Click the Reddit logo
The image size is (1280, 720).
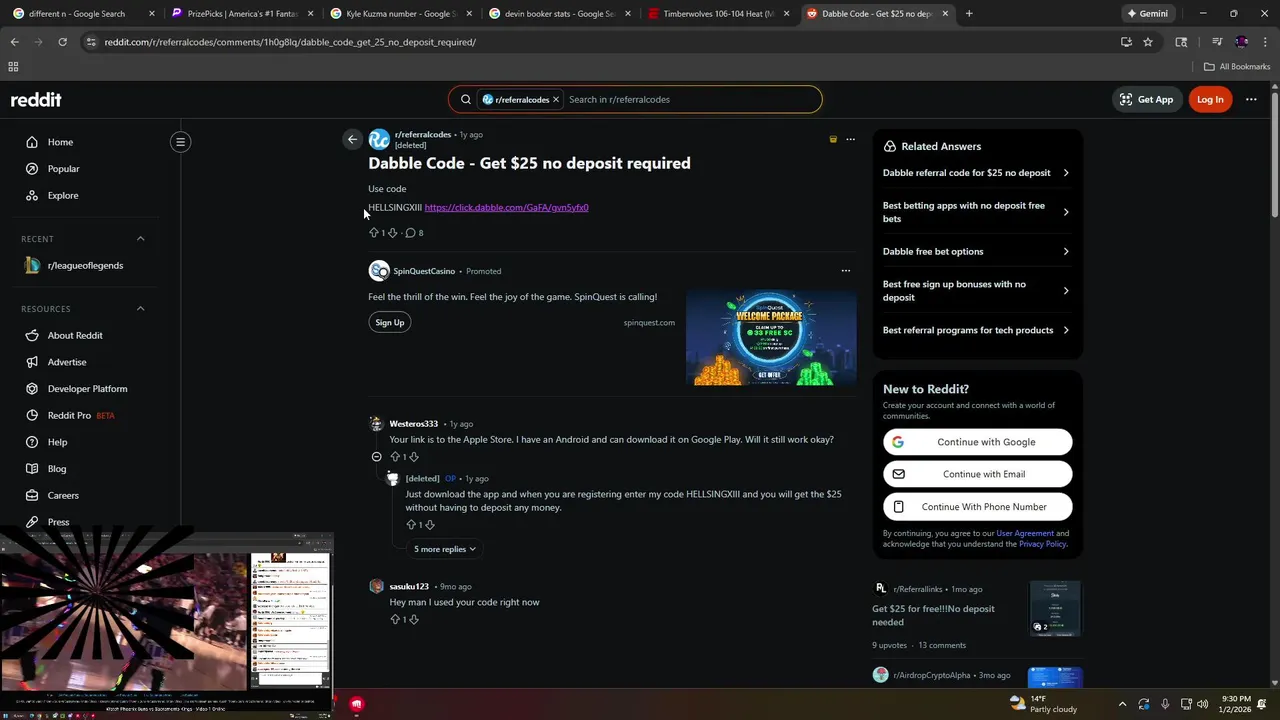pos(36,99)
